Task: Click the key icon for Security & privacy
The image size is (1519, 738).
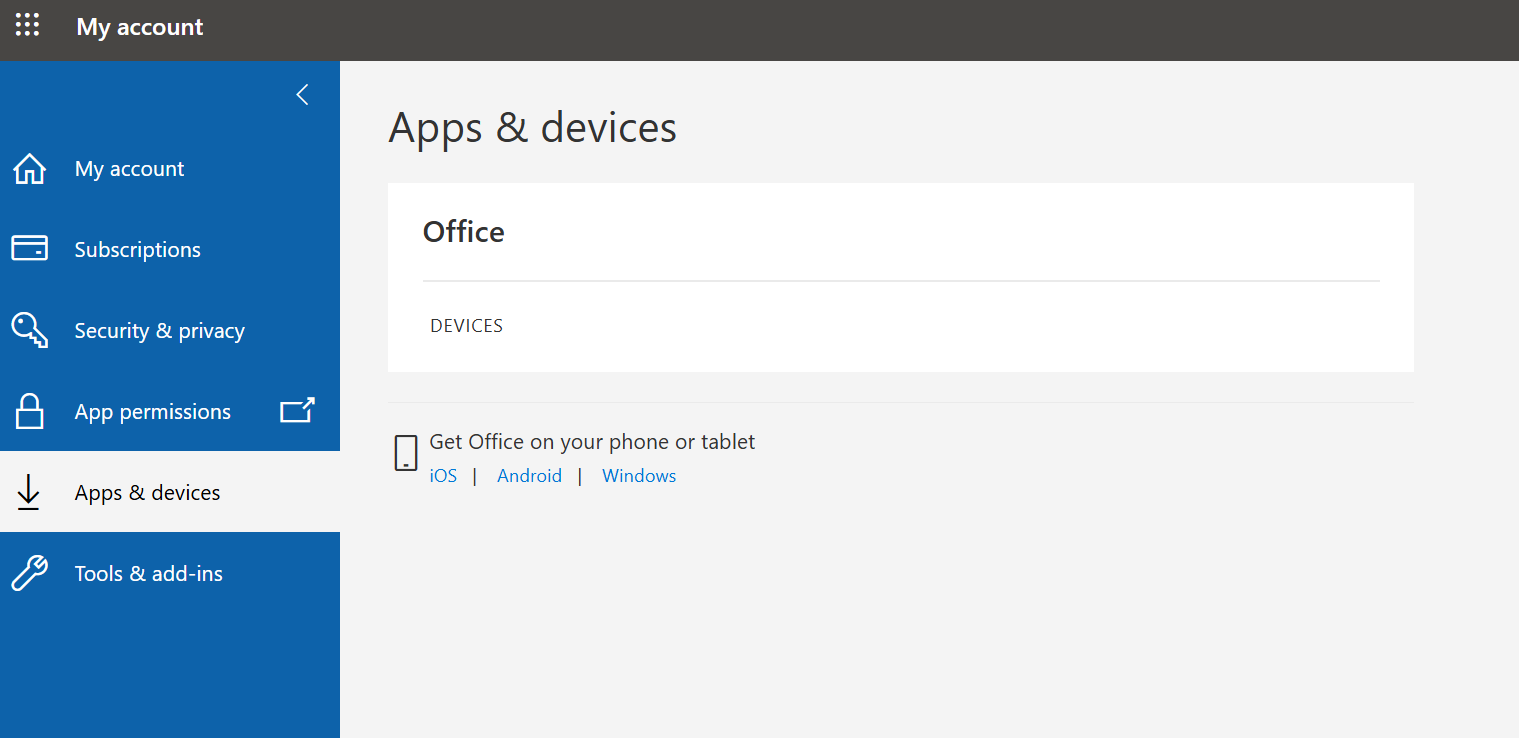Action: click(x=29, y=330)
